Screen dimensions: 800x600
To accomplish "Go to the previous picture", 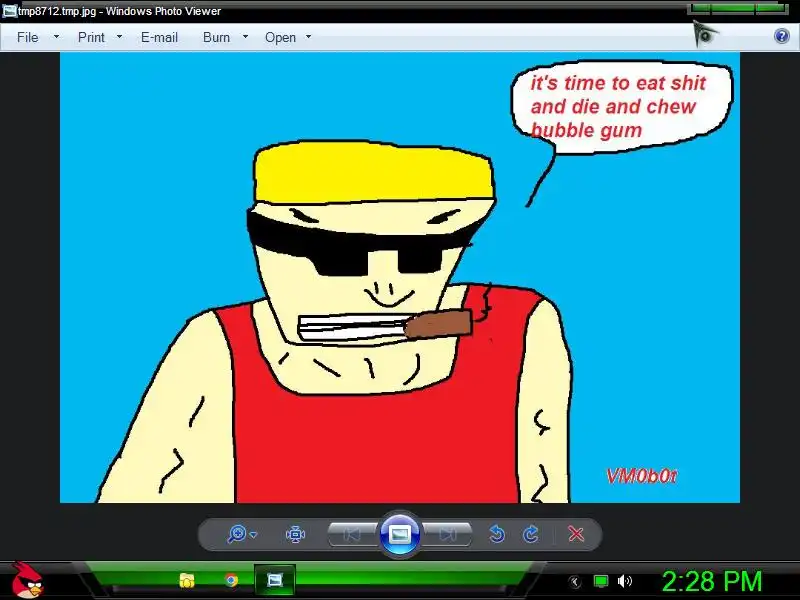I will pos(352,534).
